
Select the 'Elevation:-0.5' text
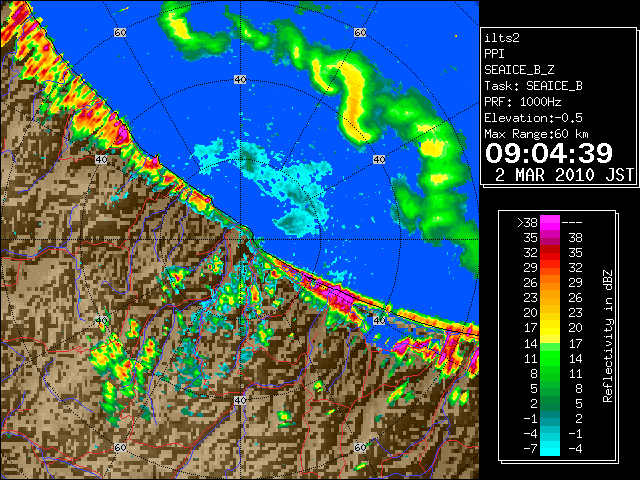533,118
